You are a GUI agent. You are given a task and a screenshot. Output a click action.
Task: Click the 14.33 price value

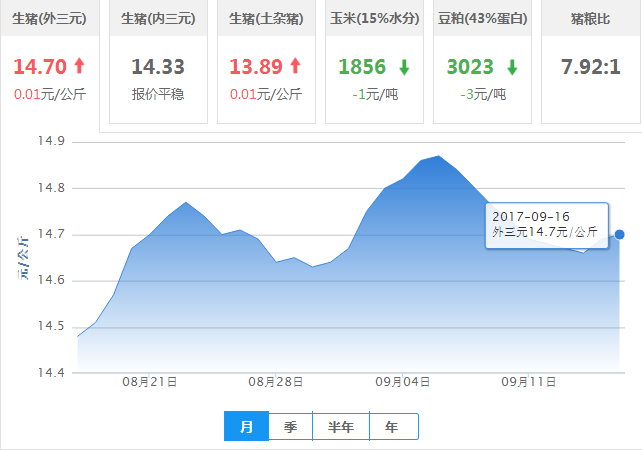(158, 67)
